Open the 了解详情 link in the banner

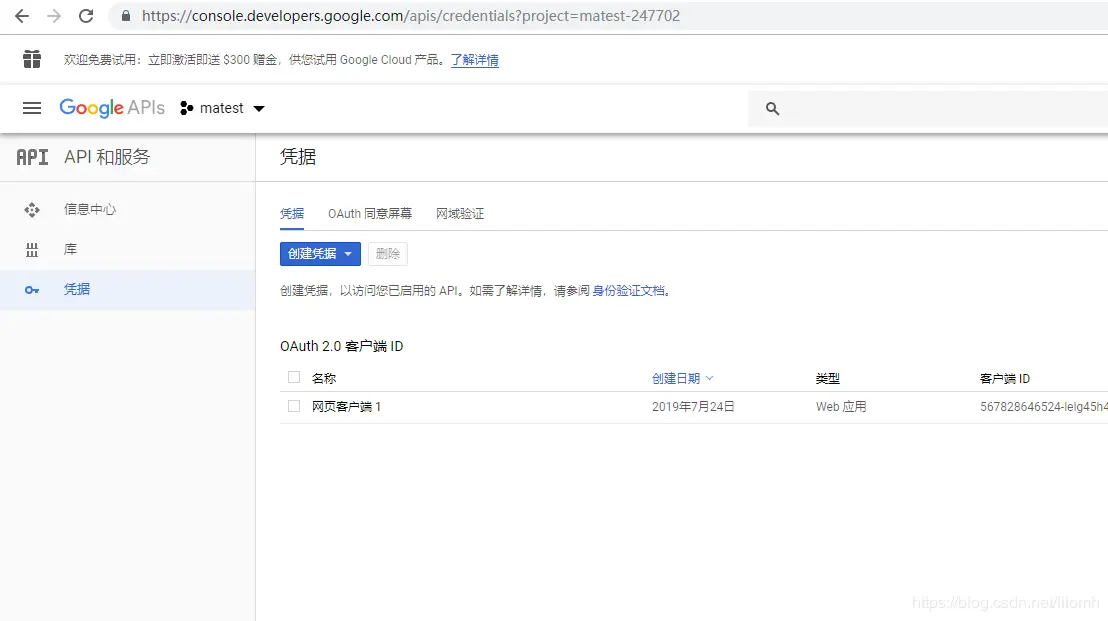click(x=475, y=60)
